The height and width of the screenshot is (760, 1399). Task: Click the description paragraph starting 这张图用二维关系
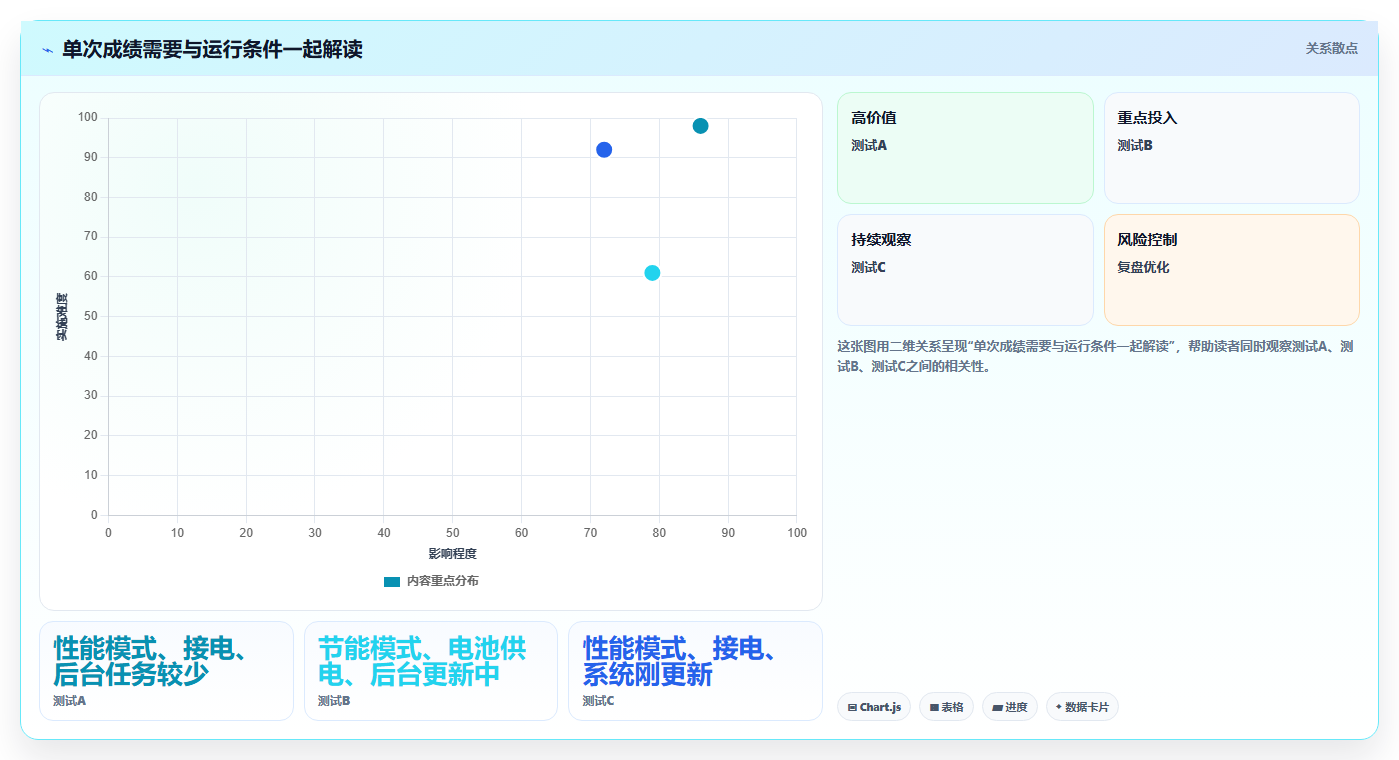(1096, 356)
